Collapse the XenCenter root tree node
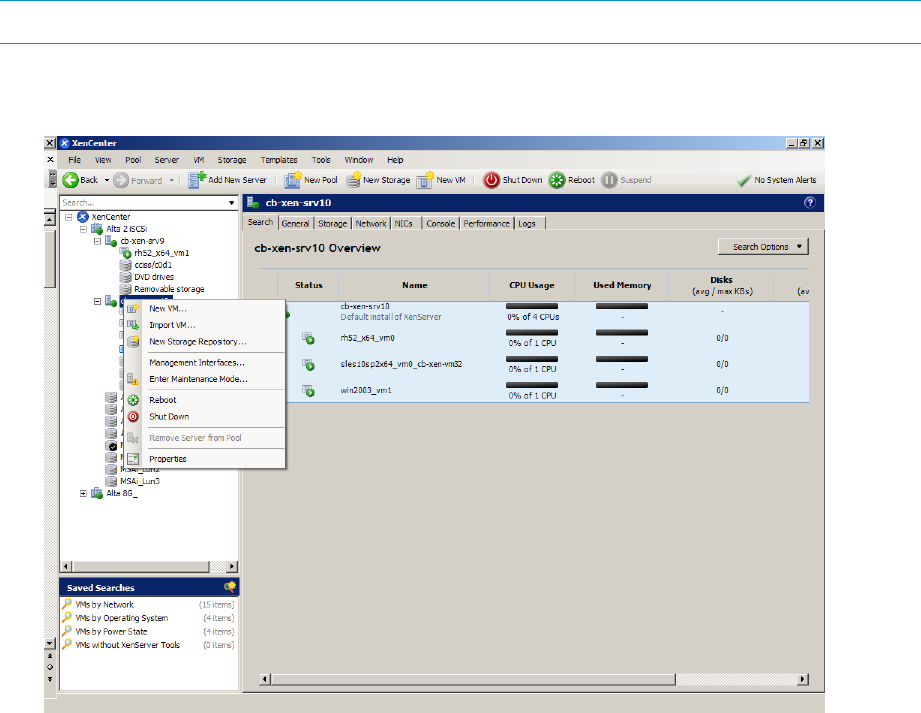 click(x=69, y=217)
